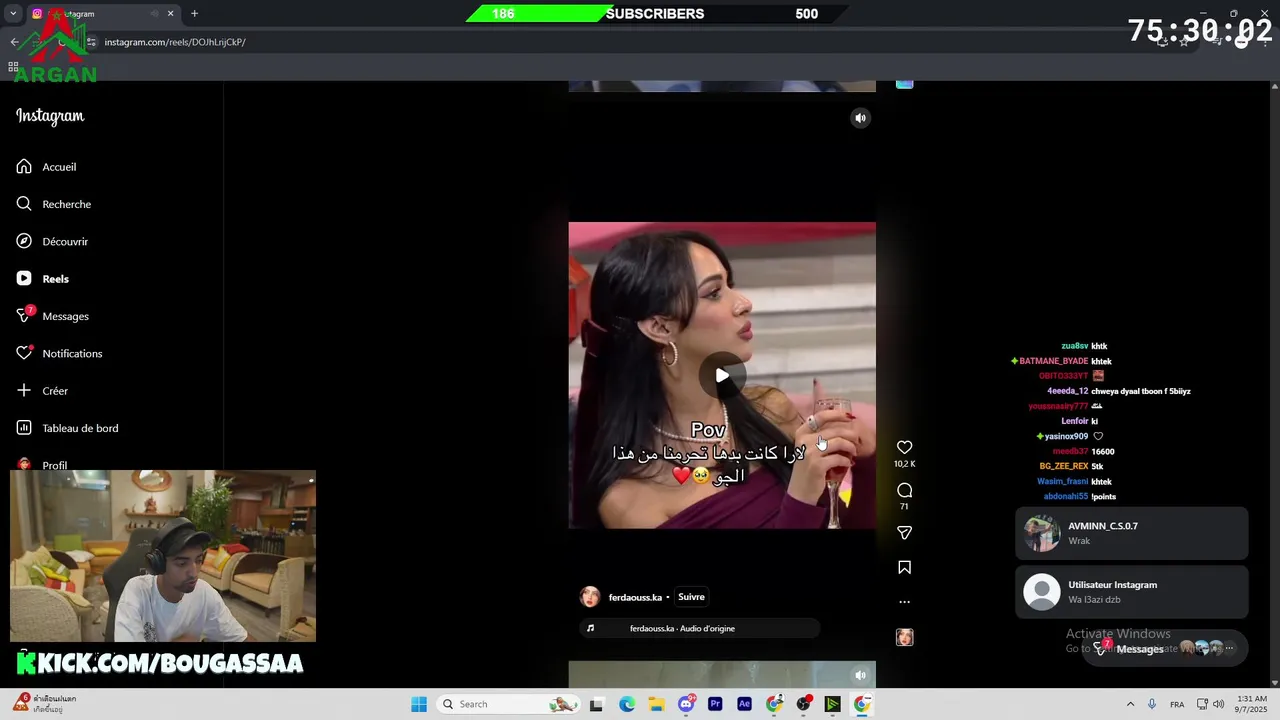The height and width of the screenshot is (720, 1280).
Task: Open File Explorer from taskbar
Action: pyautogui.click(x=656, y=704)
